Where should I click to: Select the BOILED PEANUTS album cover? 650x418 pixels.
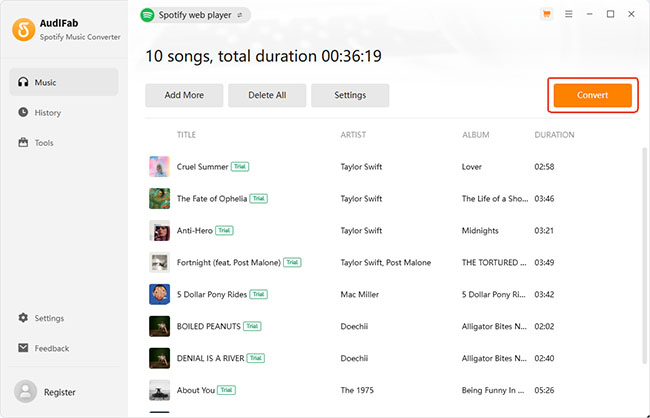[x=159, y=326]
